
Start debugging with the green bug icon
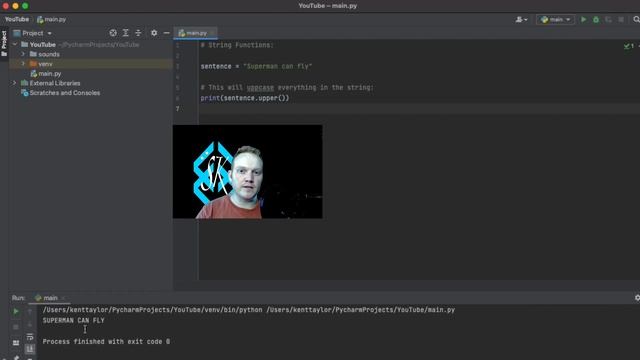[x=596, y=20]
